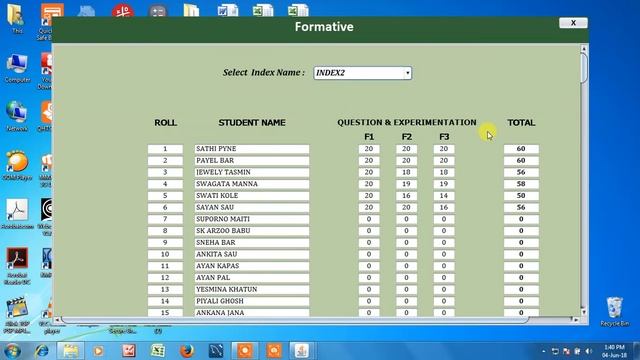The height and width of the screenshot is (360, 640).
Task: Click total field for YESMINA KHATUN
Action: (x=521, y=289)
